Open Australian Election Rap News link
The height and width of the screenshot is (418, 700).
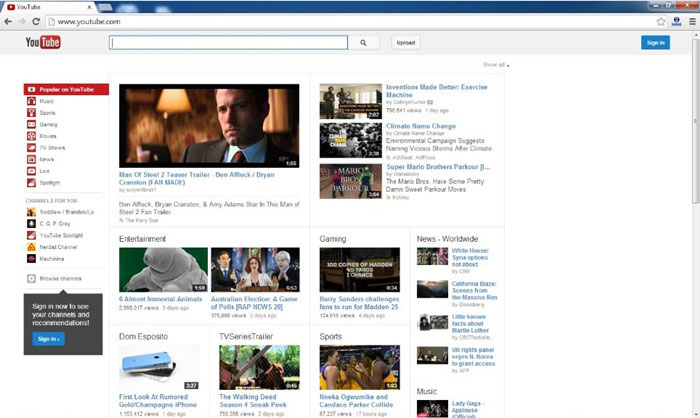pyautogui.click(x=254, y=303)
